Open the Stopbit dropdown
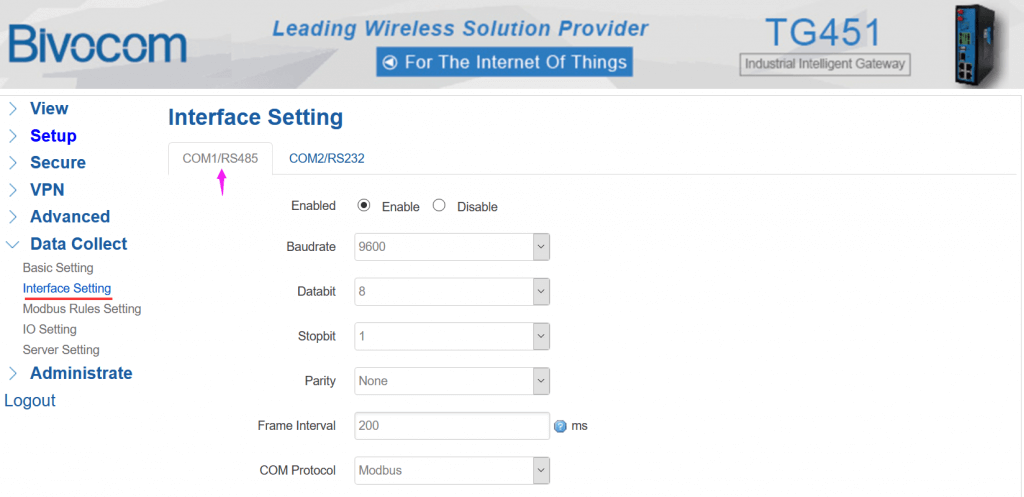Viewport: 1024px width, 497px height. click(452, 336)
